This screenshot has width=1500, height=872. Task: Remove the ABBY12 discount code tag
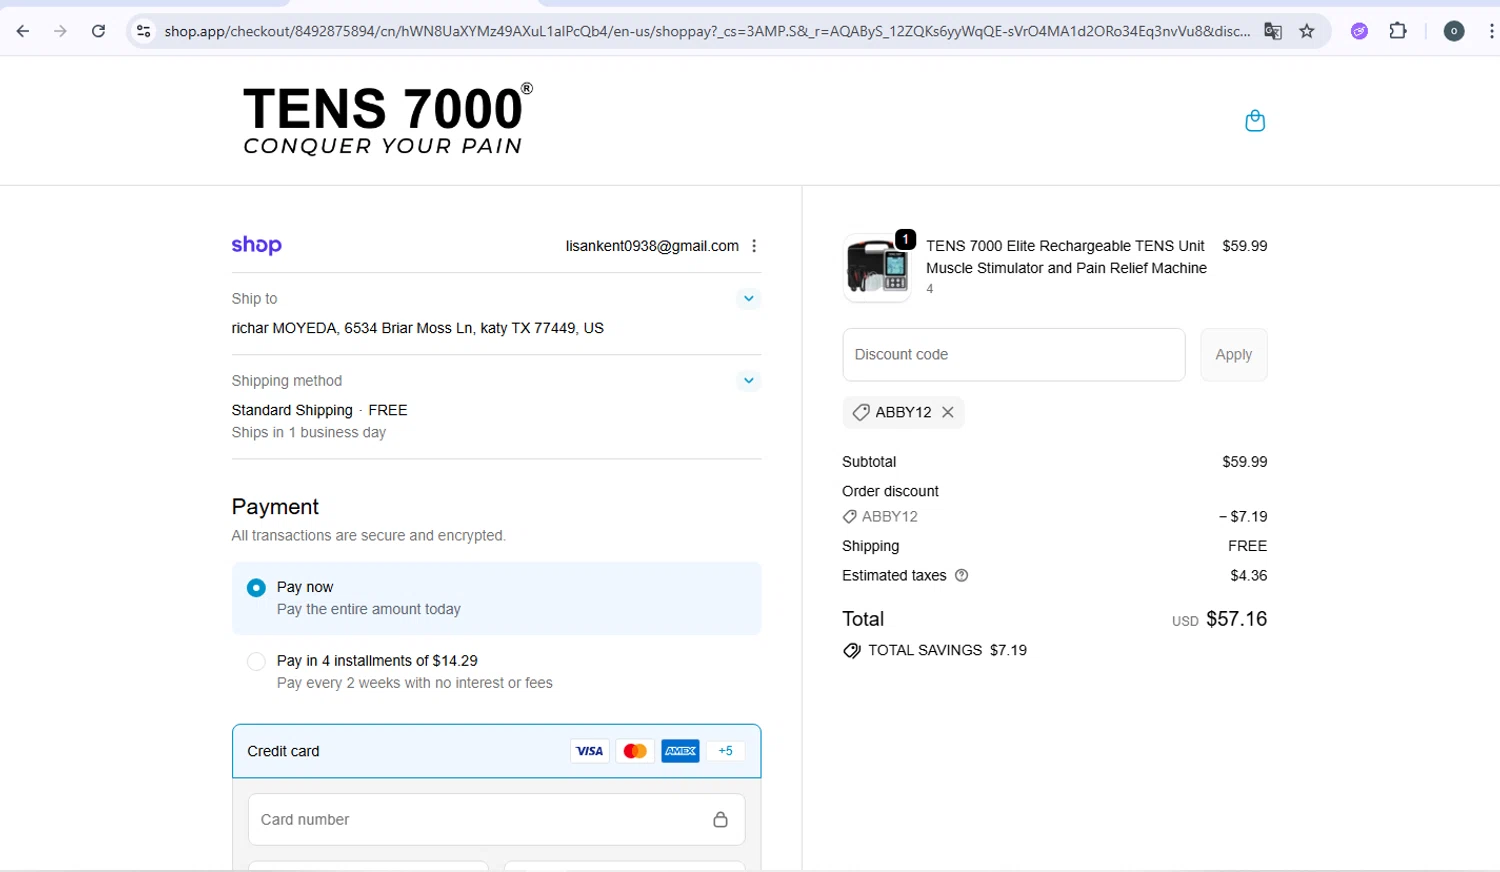tap(948, 412)
